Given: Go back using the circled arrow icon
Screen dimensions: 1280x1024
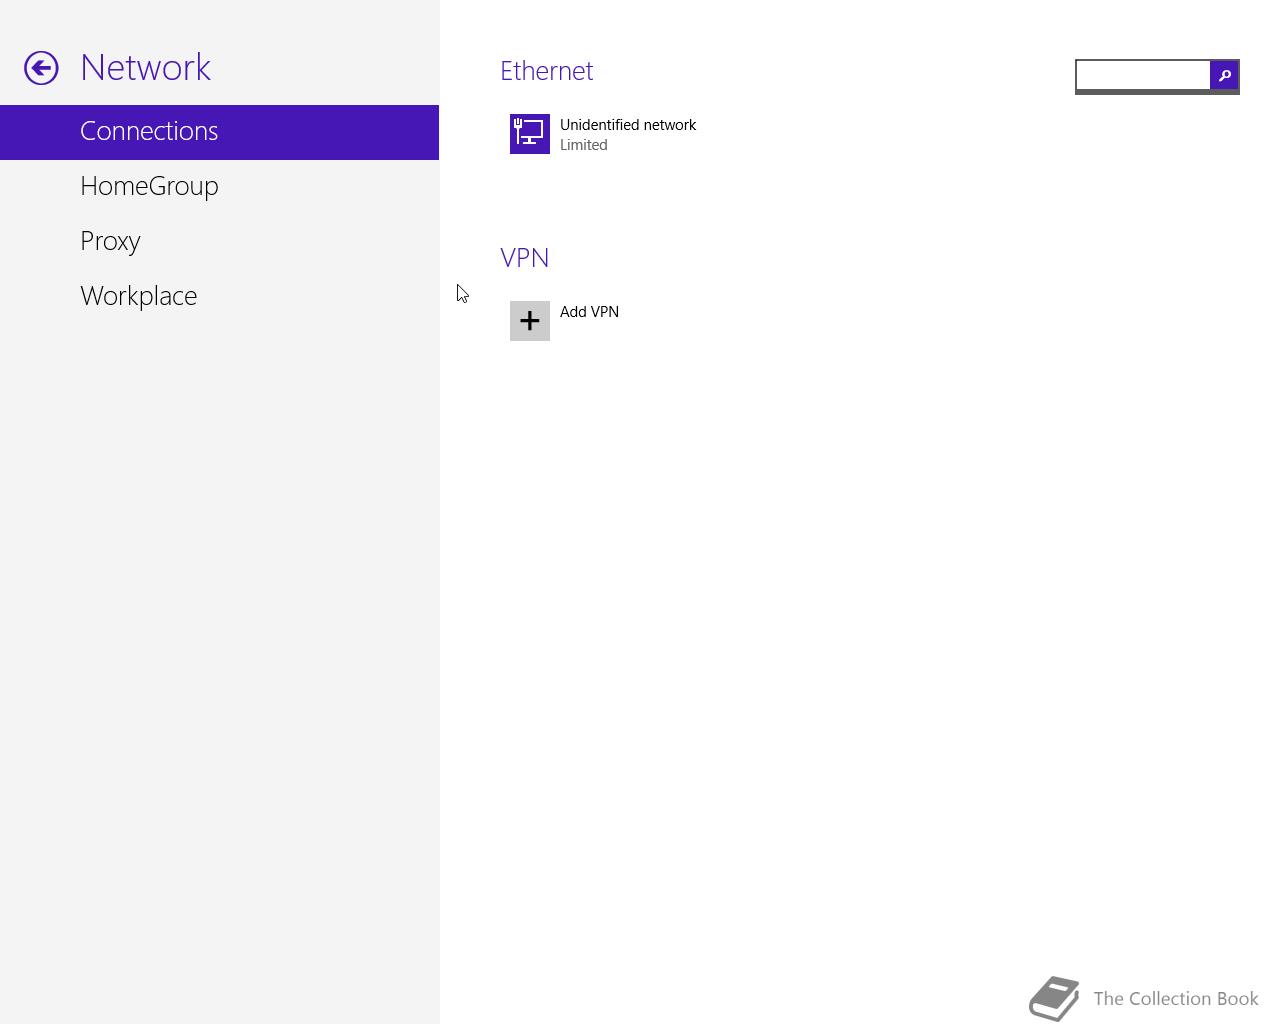Looking at the screenshot, I should pos(41,68).
